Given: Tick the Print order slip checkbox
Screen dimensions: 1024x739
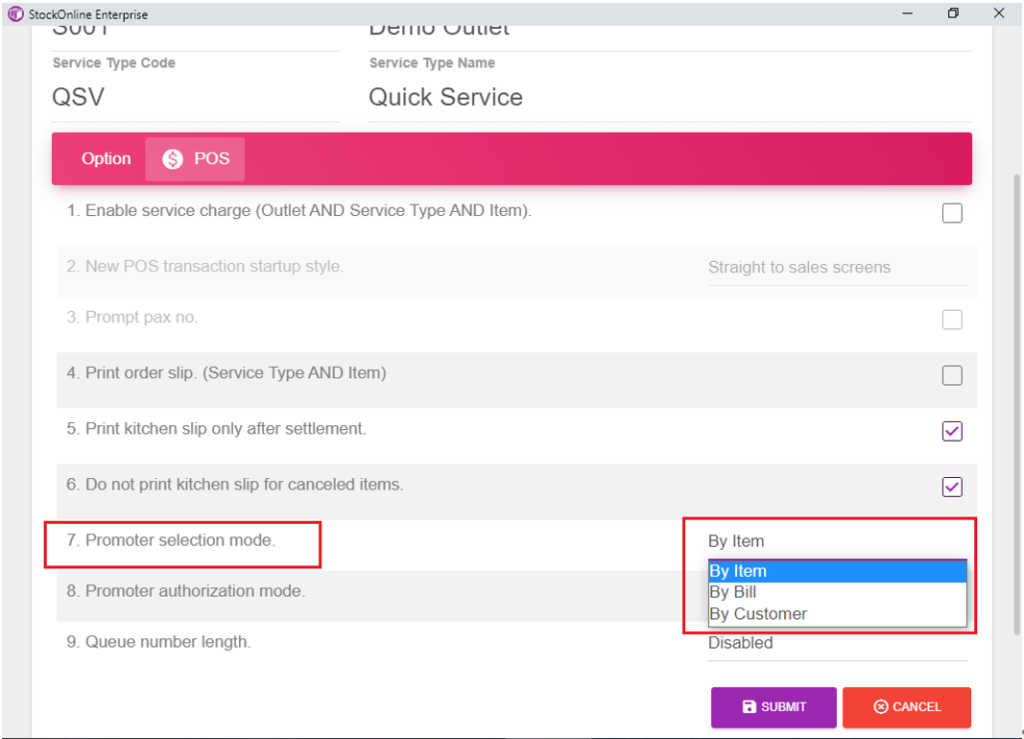Looking at the screenshot, I should point(952,375).
